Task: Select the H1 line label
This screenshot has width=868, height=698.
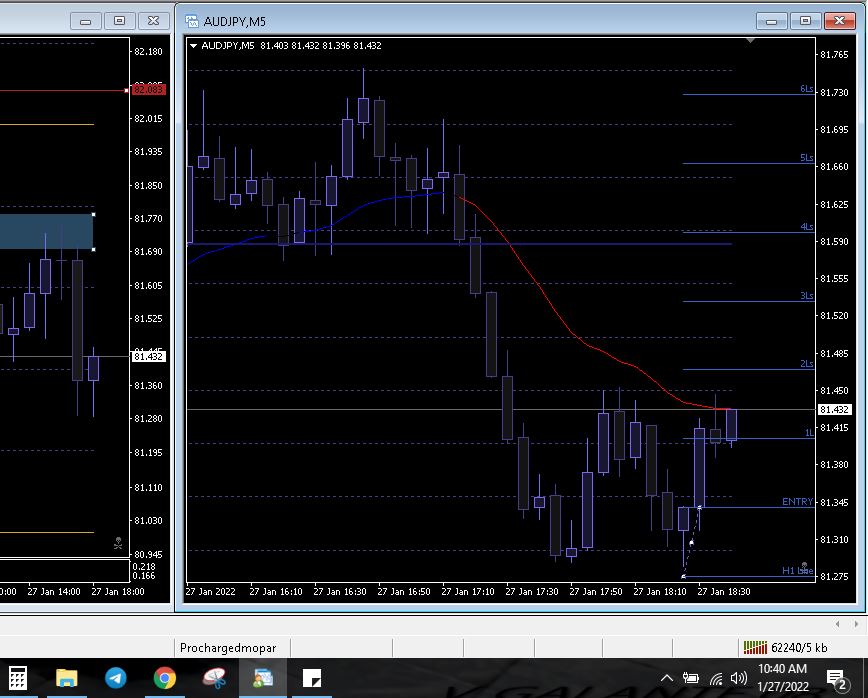Action: pos(797,571)
